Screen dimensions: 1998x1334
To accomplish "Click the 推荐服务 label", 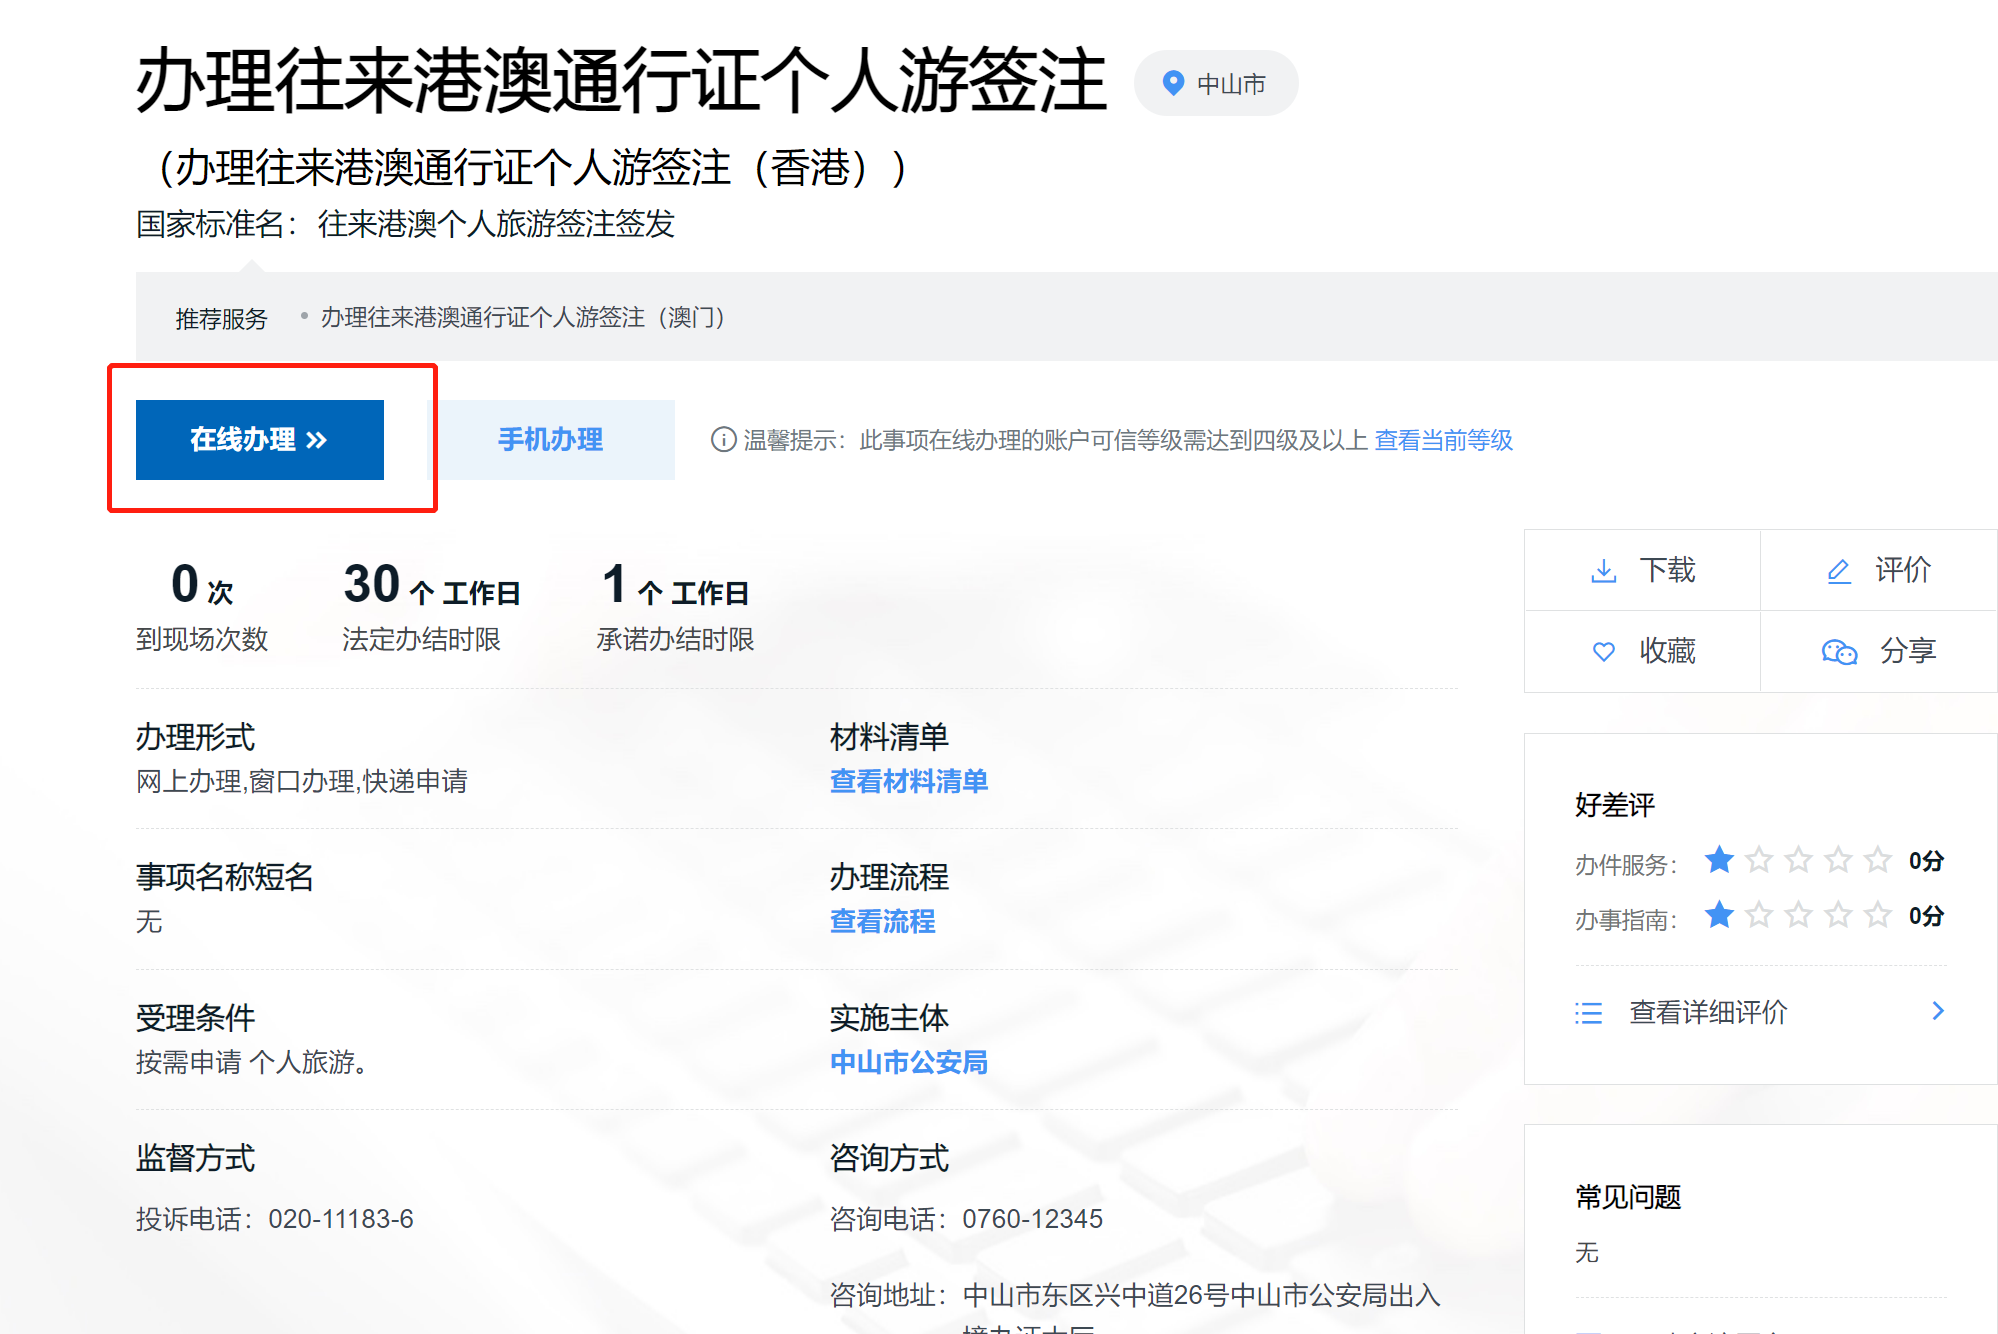I will click(221, 319).
